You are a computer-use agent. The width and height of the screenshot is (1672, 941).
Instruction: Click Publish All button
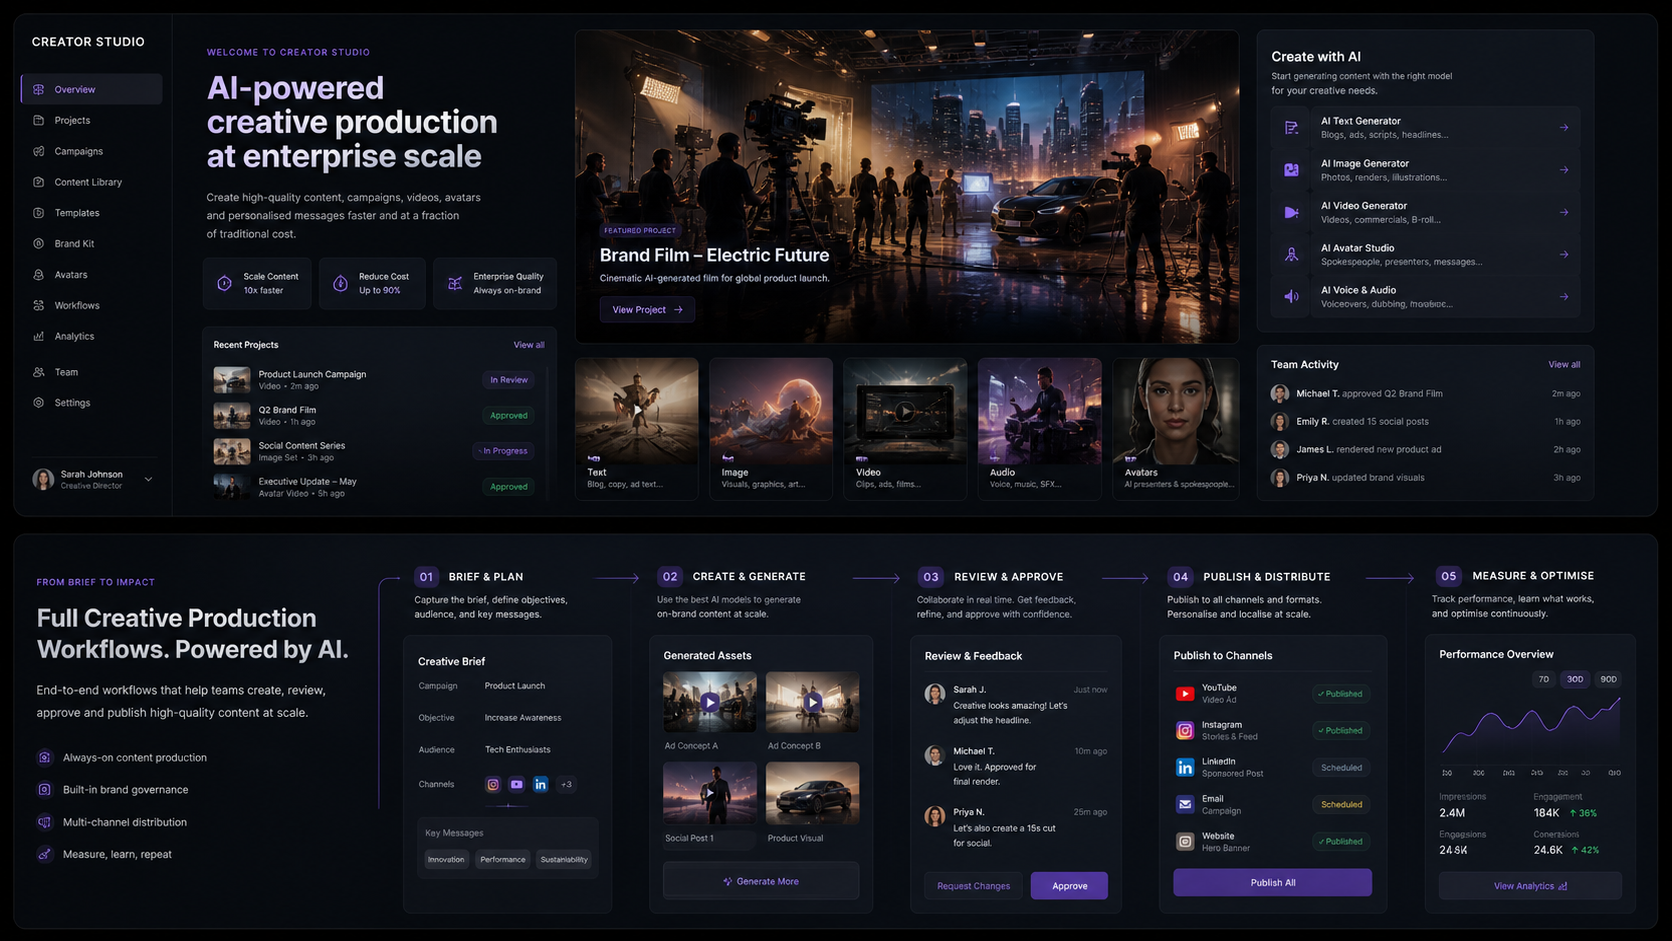click(x=1272, y=883)
